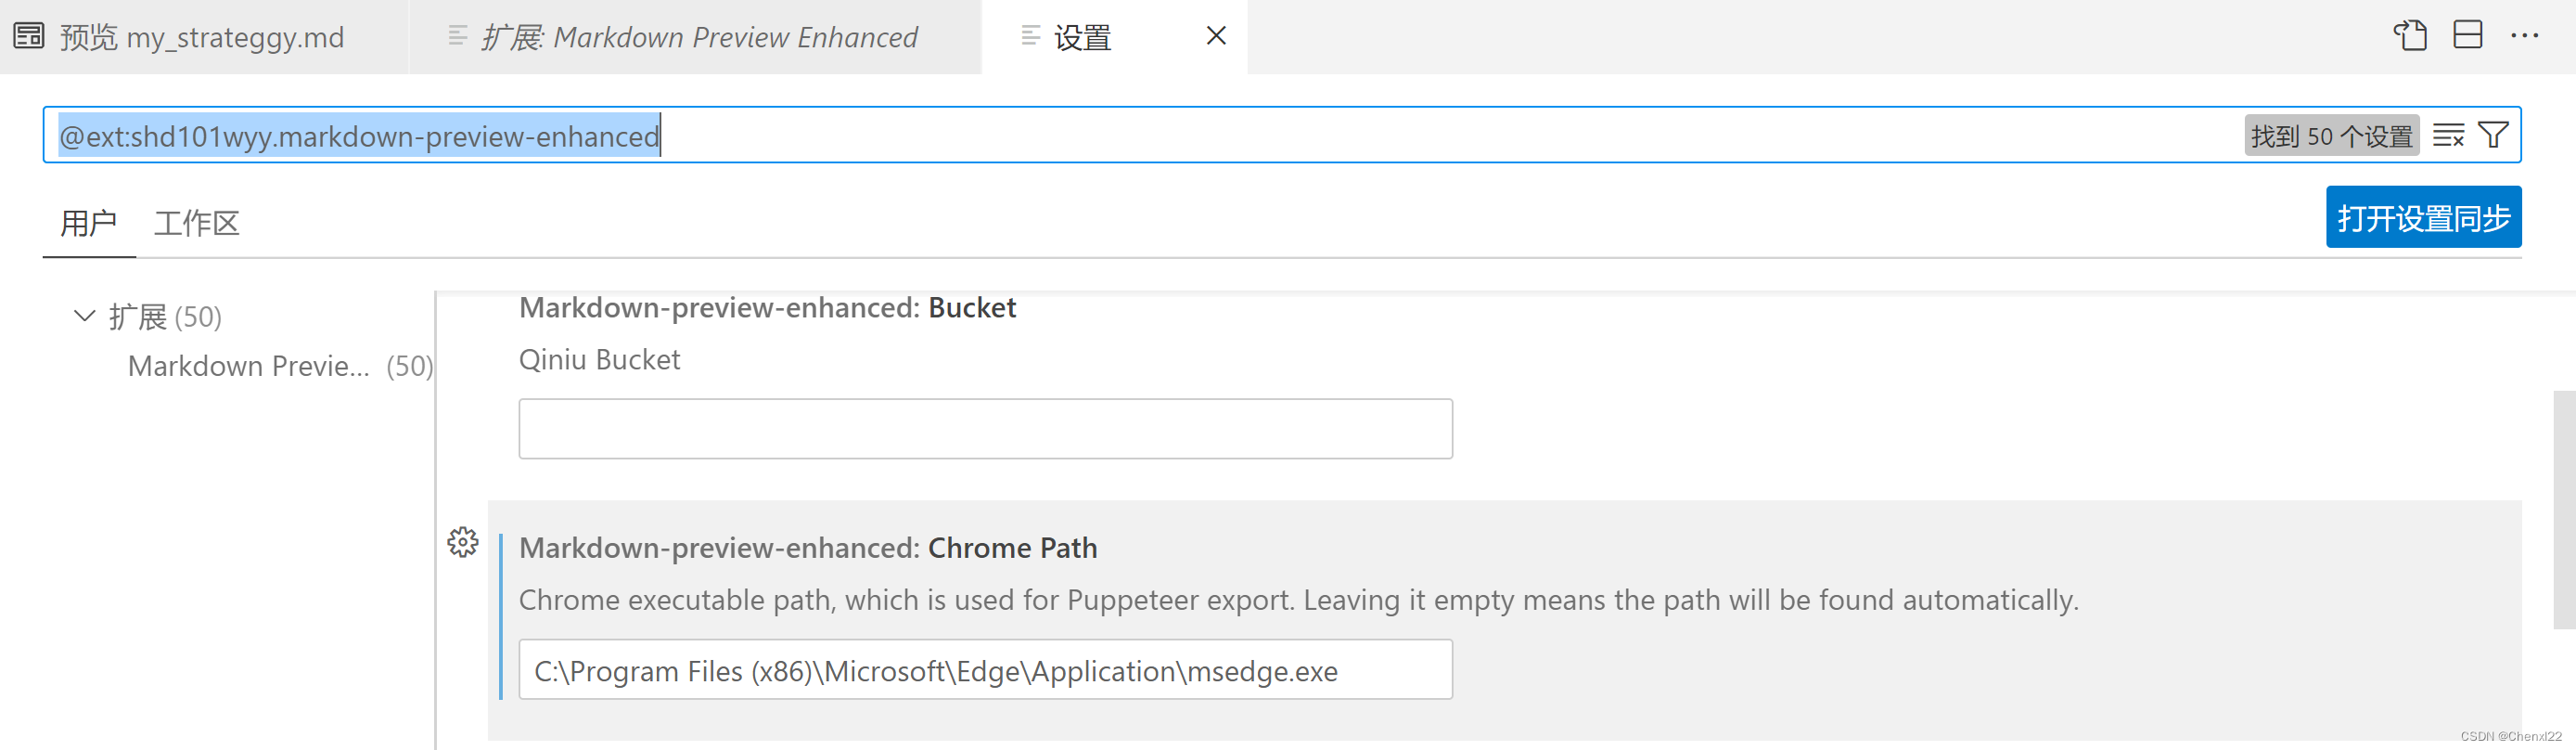2576x750 pixels.
Task: Expand the extensions tree chevron
Action: (x=84, y=316)
